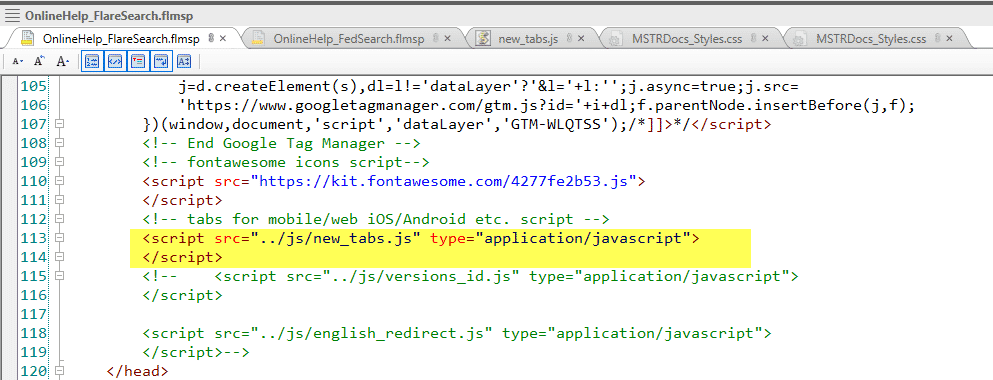This screenshot has width=993, height=380.
Task: Click line number 119
Action: [x=34, y=352]
